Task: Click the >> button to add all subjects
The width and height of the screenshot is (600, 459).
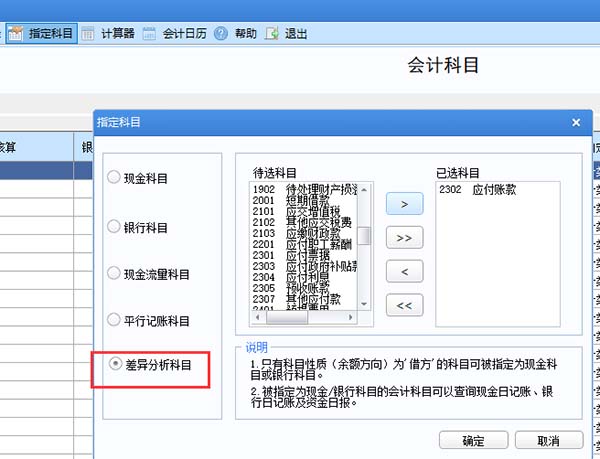Action: pyautogui.click(x=404, y=238)
